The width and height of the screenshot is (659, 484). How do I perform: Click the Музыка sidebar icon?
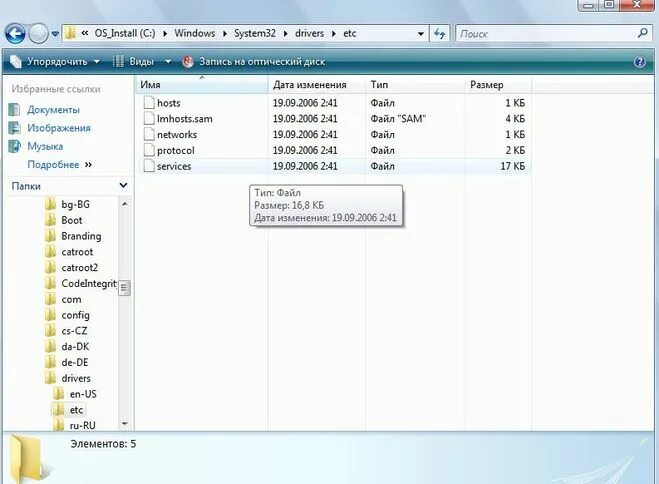click(x=14, y=146)
